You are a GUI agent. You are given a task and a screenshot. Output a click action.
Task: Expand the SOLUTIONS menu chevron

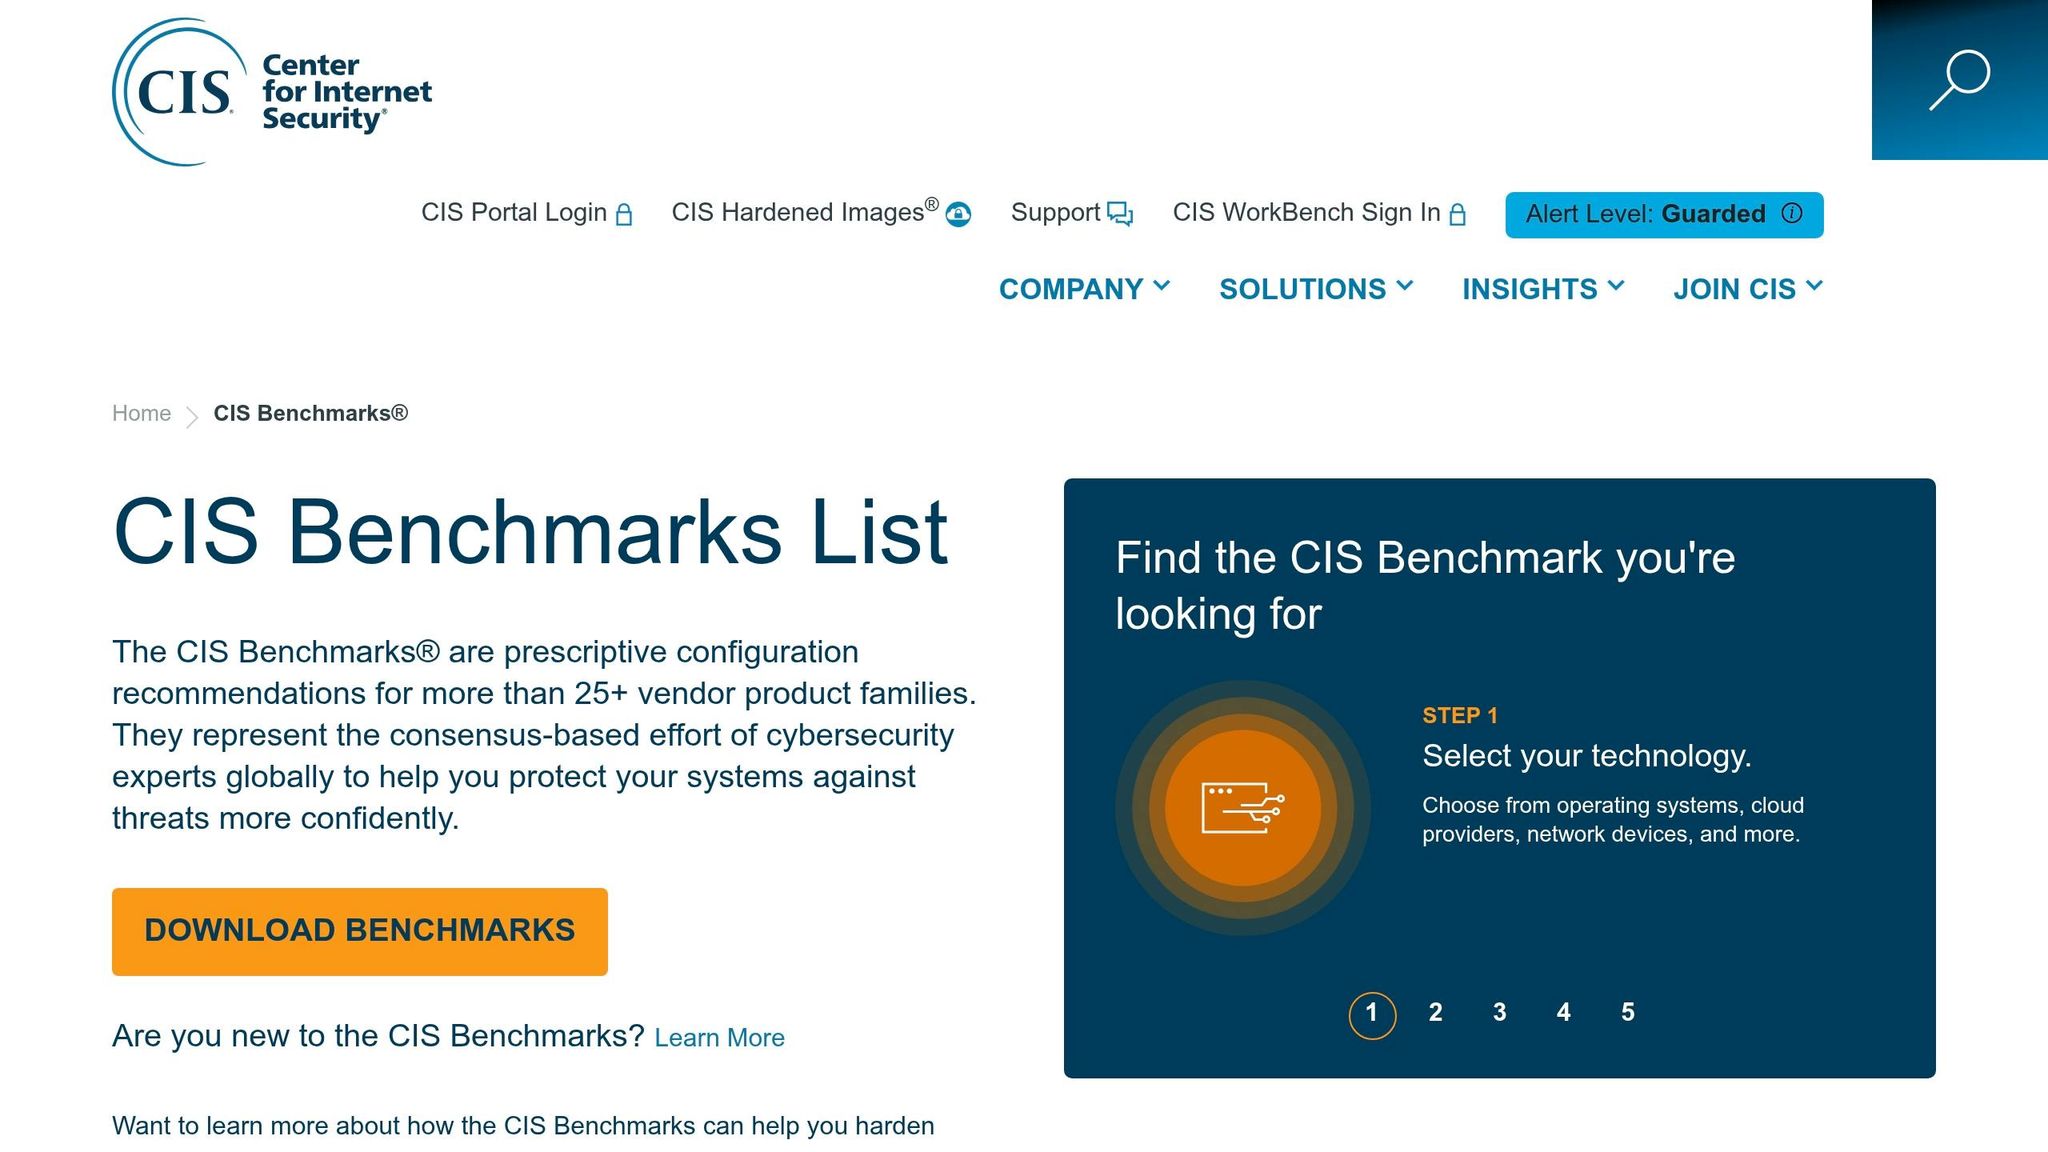1404,286
